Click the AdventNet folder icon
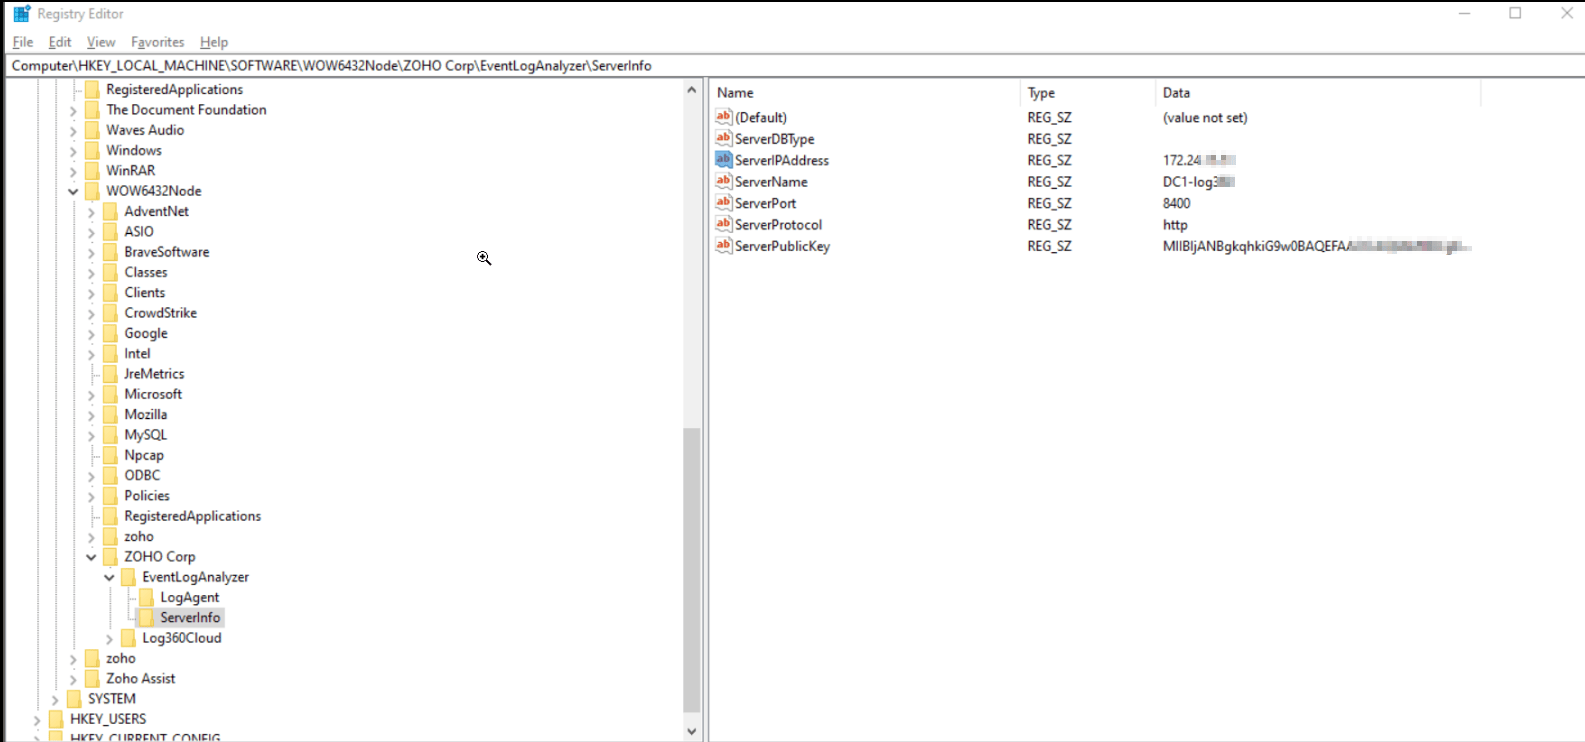Image resolution: width=1585 pixels, height=742 pixels. click(111, 211)
